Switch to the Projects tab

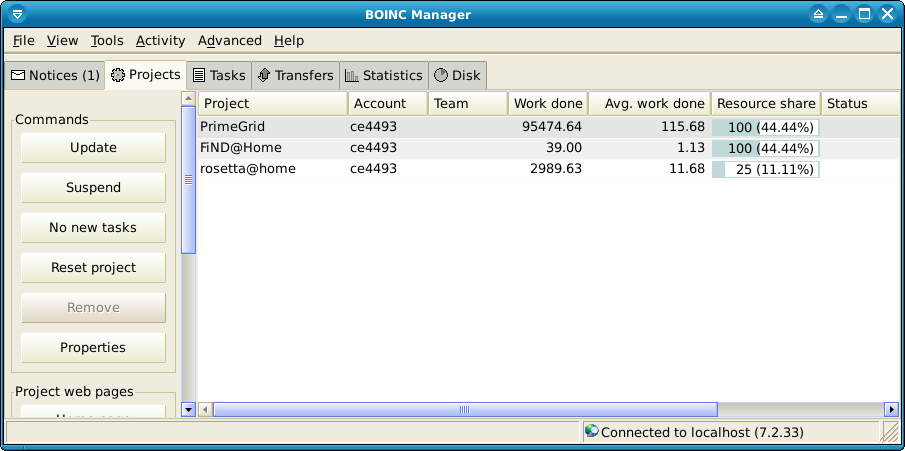click(x=145, y=75)
